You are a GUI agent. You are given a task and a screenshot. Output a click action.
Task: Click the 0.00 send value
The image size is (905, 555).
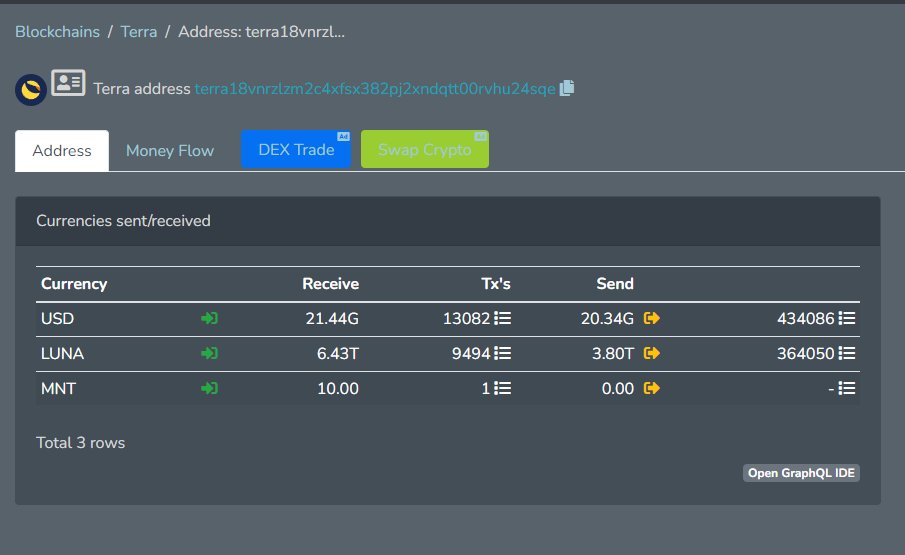tap(618, 388)
